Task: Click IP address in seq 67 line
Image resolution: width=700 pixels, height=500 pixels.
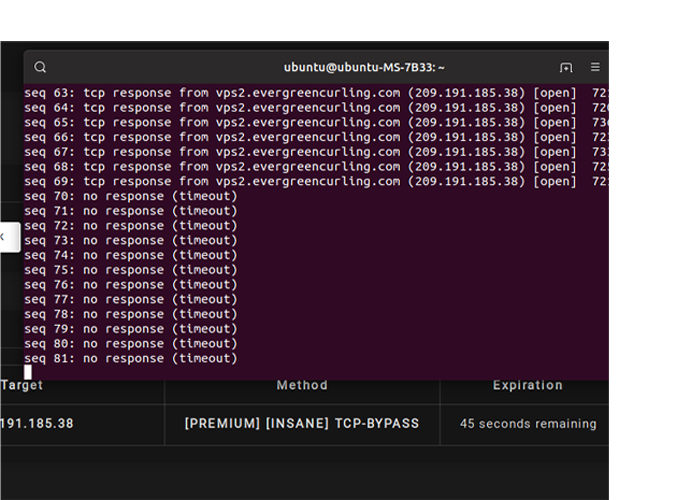Action: [x=466, y=152]
